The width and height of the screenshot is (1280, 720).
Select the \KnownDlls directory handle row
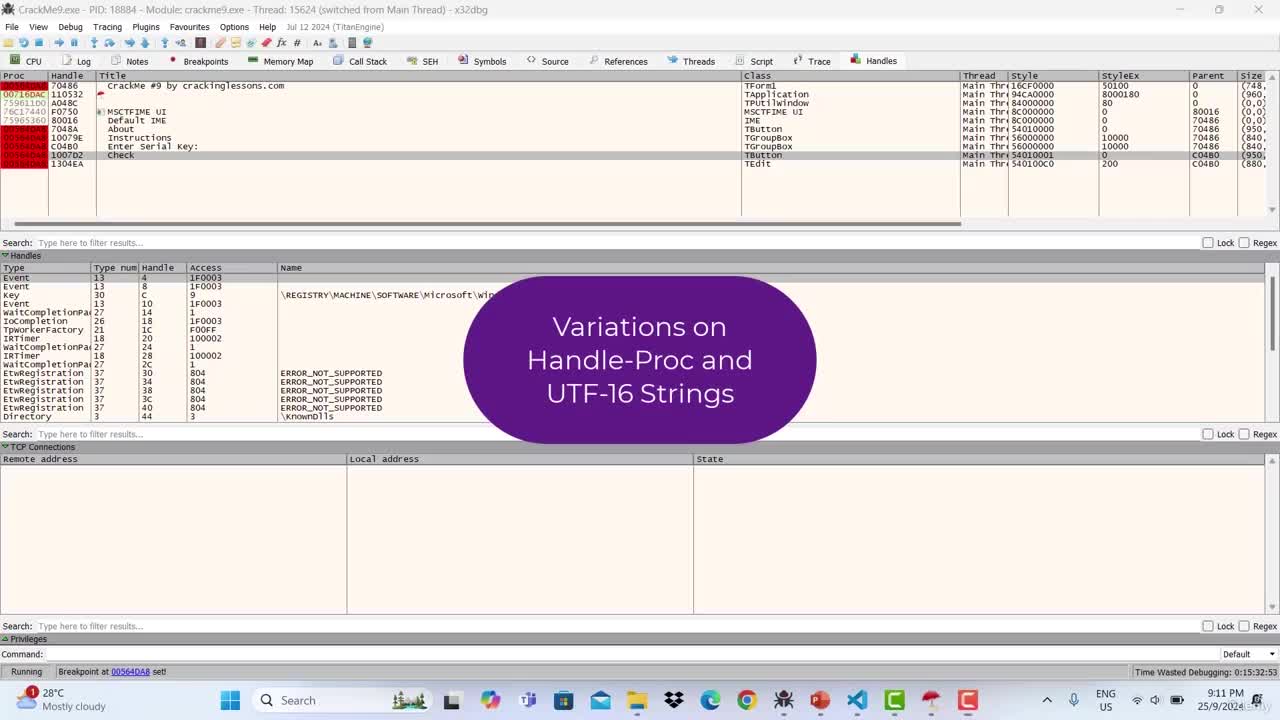click(x=633, y=417)
